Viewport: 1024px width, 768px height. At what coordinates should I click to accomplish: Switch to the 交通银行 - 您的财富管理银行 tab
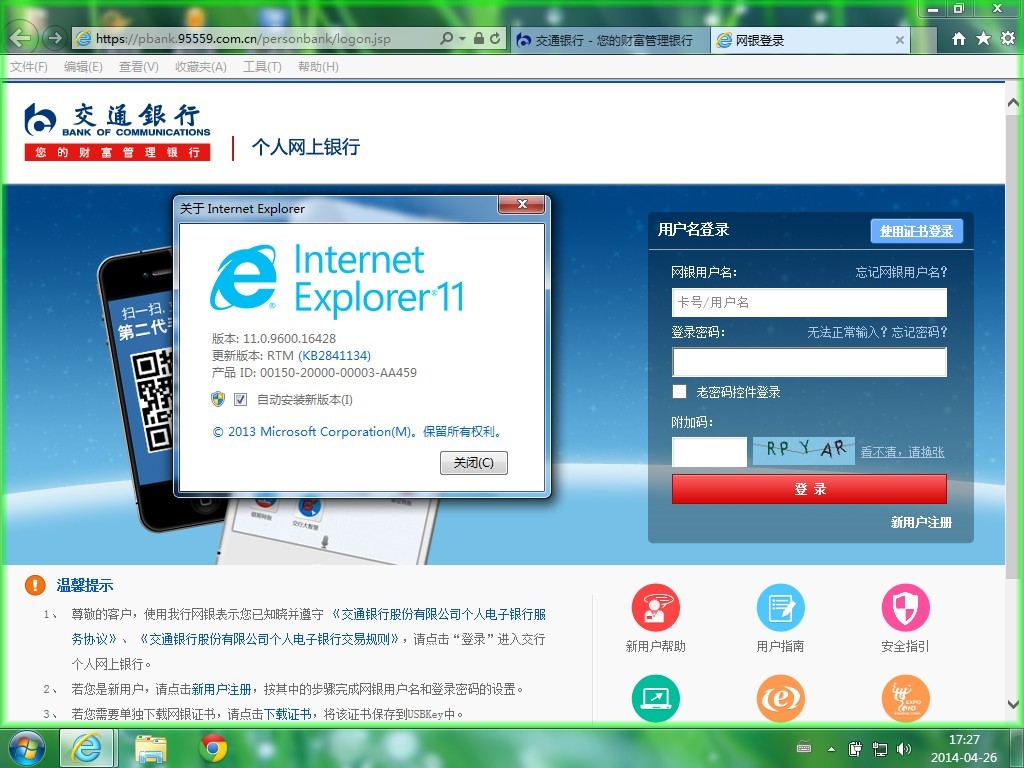610,40
